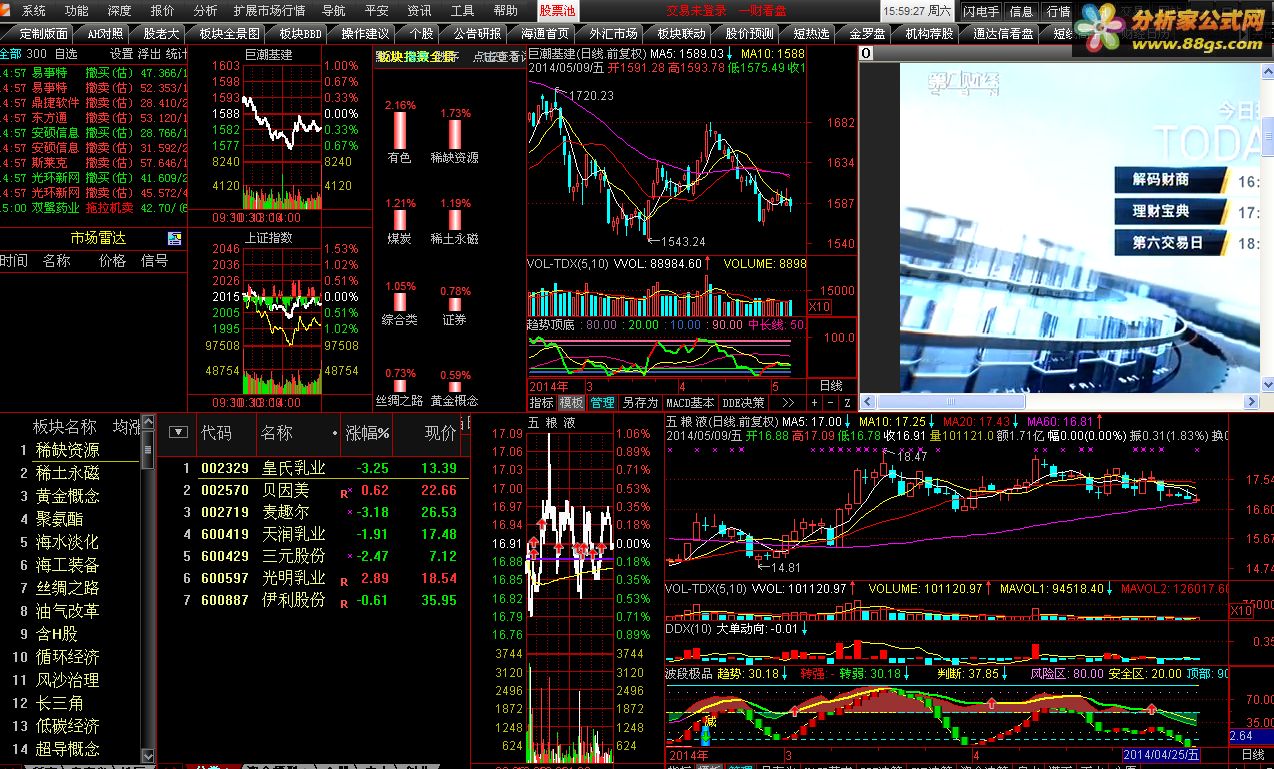Click 设置 in the ticker panel
The width and height of the screenshot is (1274, 769).
[121, 53]
